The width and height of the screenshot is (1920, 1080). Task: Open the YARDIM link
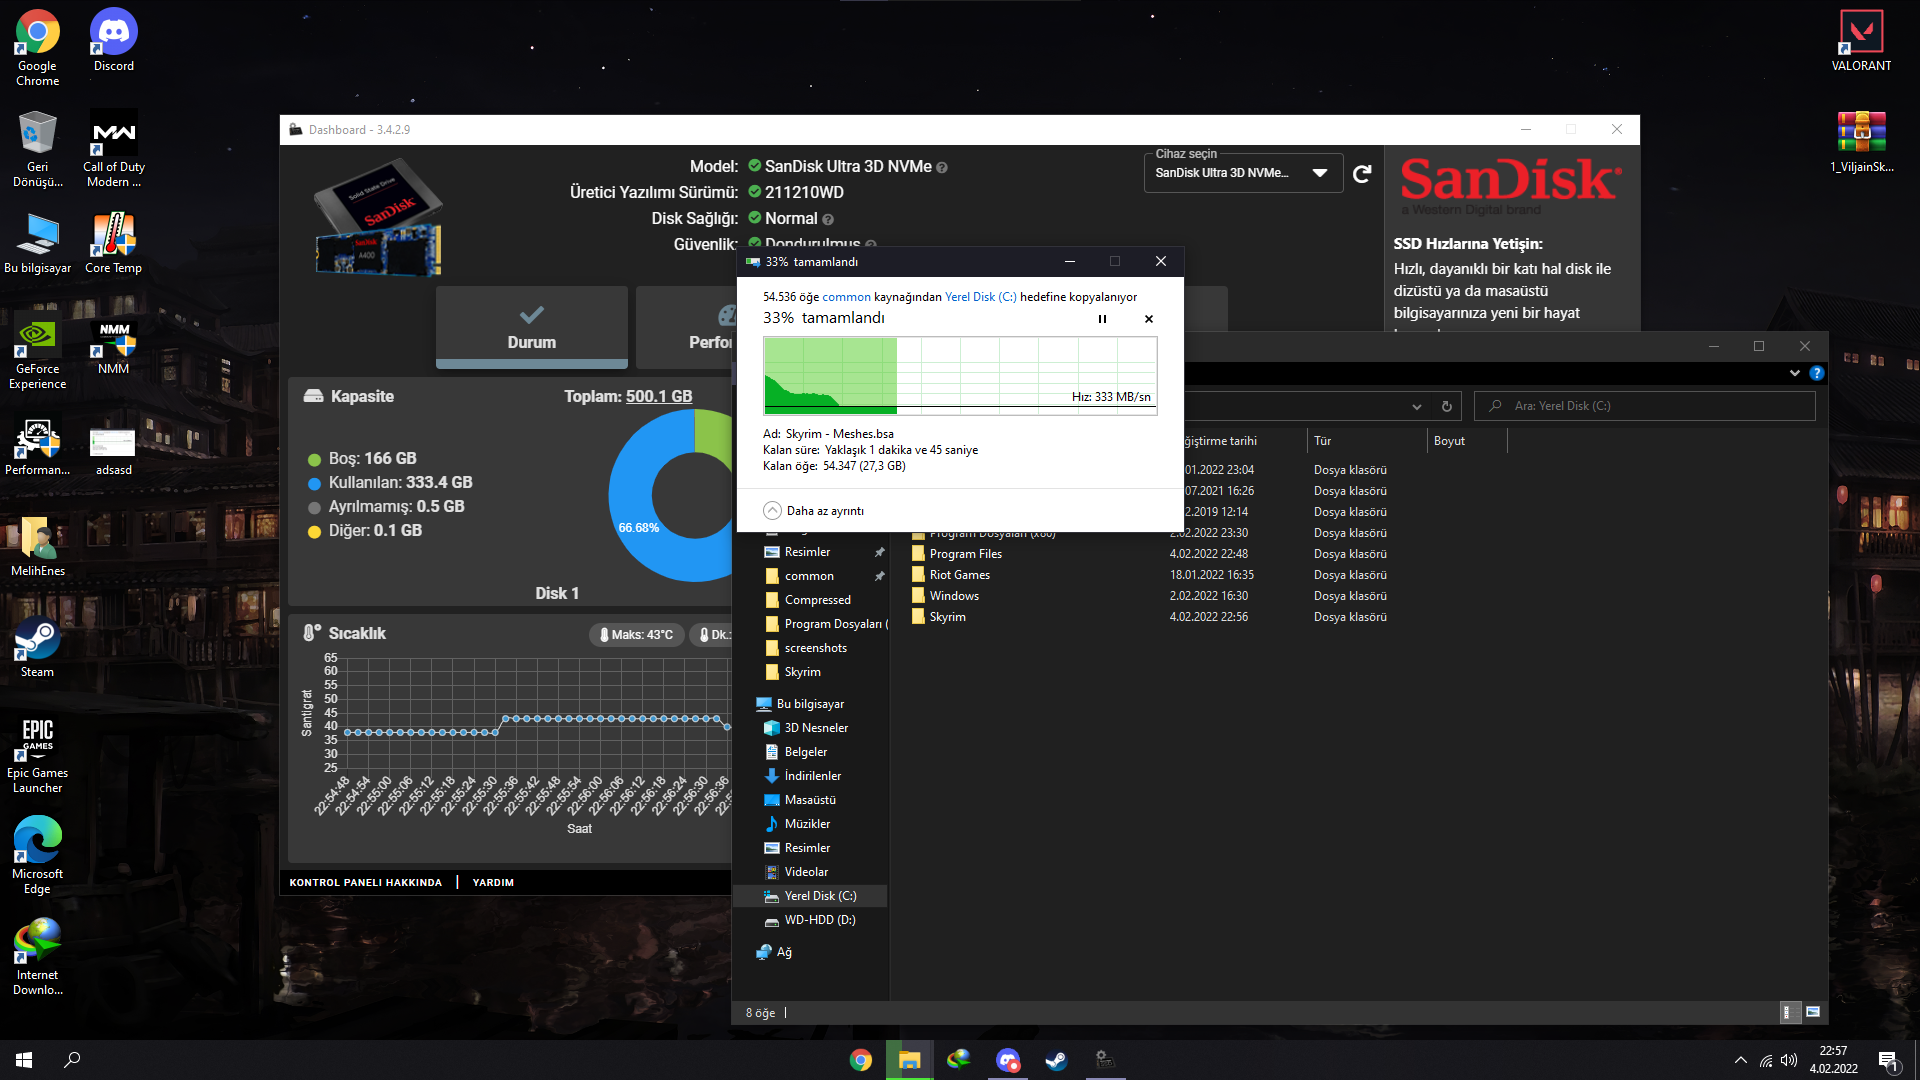[492, 882]
